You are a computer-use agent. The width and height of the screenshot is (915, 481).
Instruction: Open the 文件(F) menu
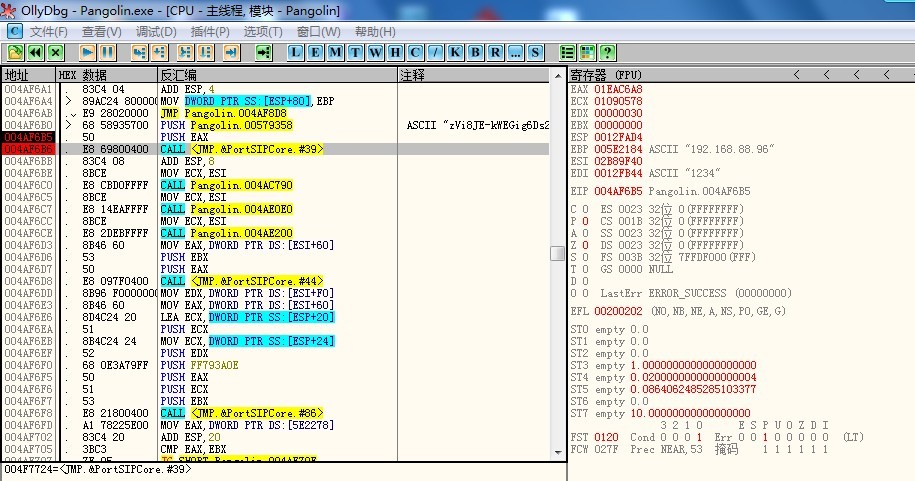tap(48, 32)
